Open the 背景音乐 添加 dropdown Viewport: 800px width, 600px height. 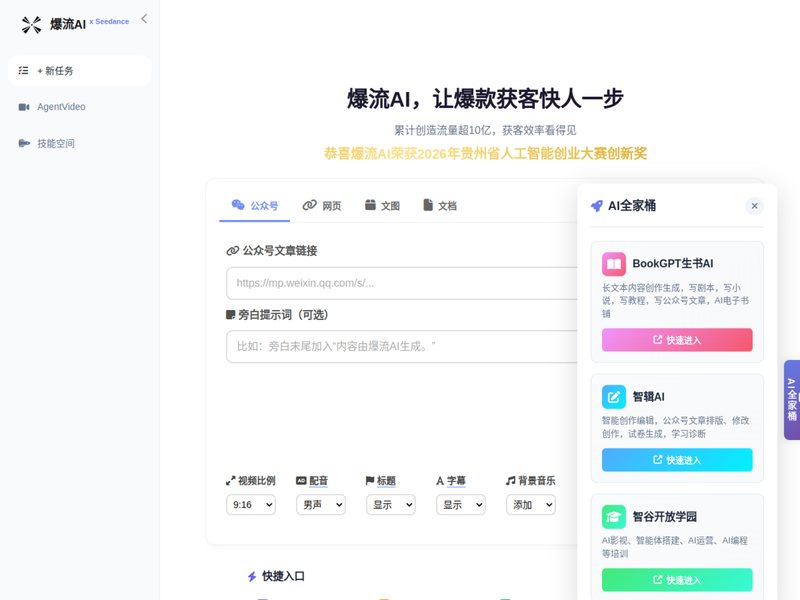click(x=531, y=505)
